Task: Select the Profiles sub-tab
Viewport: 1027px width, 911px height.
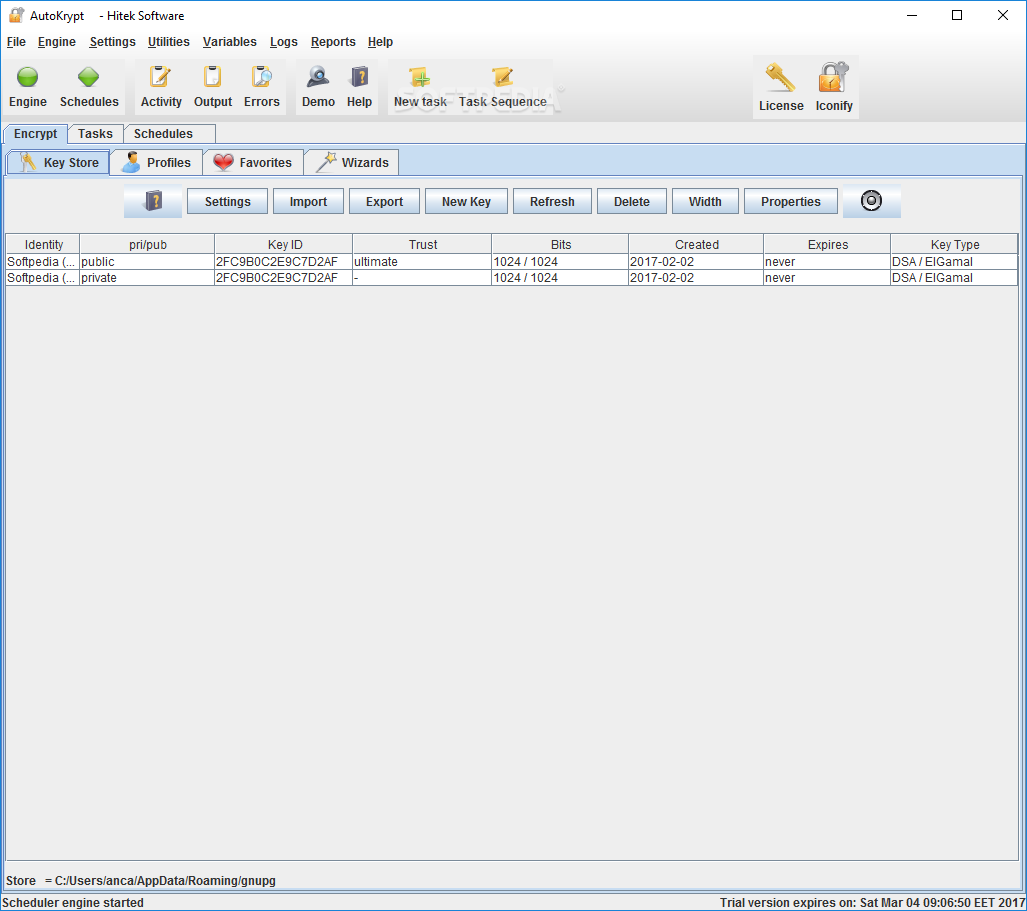Action: coord(156,162)
